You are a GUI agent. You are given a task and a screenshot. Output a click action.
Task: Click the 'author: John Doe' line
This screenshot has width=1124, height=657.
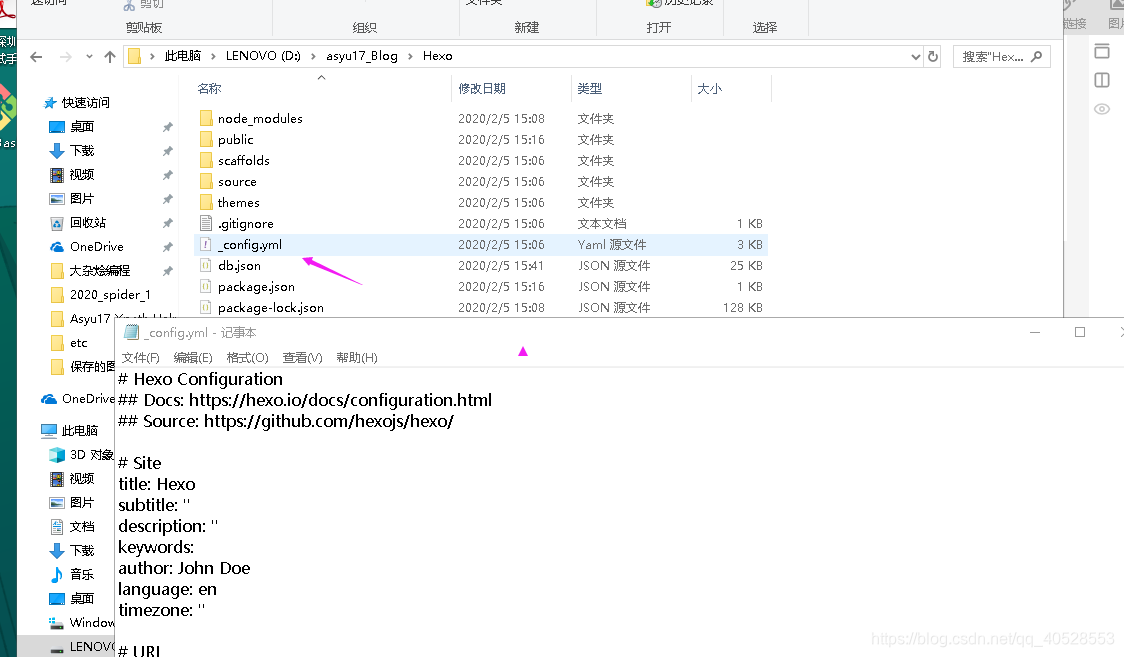coord(184,568)
